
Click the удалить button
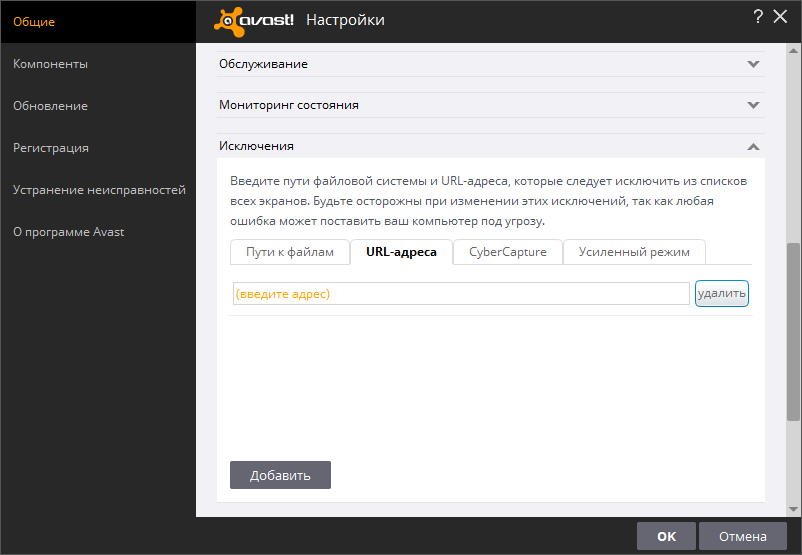tap(722, 294)
